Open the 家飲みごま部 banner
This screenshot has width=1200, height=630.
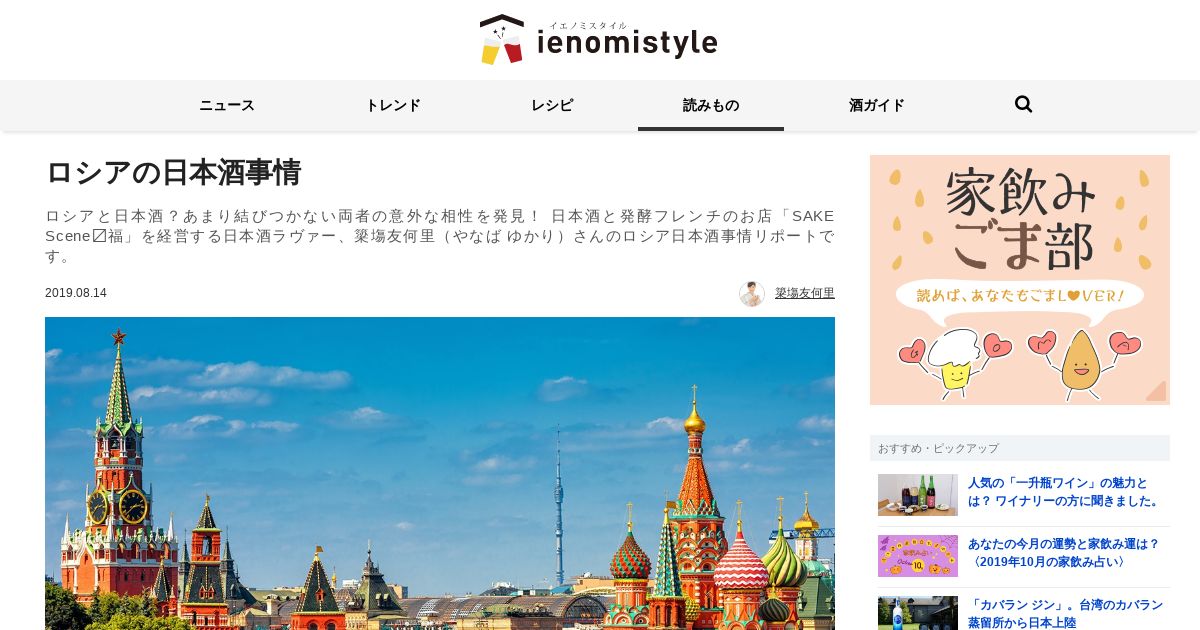1020,280
